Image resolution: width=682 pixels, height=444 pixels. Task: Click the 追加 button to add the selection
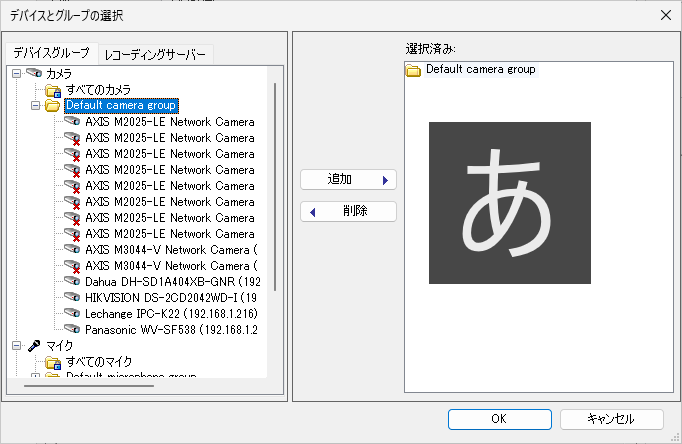[x=348, y=179]
